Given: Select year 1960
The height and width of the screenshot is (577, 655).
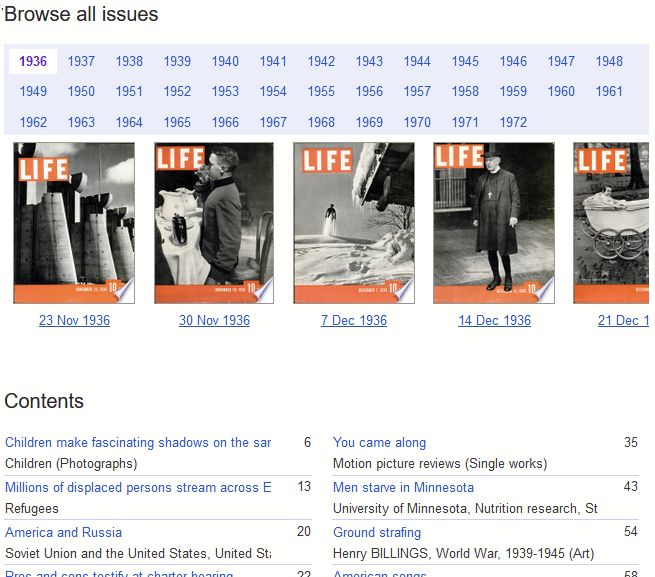Looking at the screenshot, I should coord(561,92).
